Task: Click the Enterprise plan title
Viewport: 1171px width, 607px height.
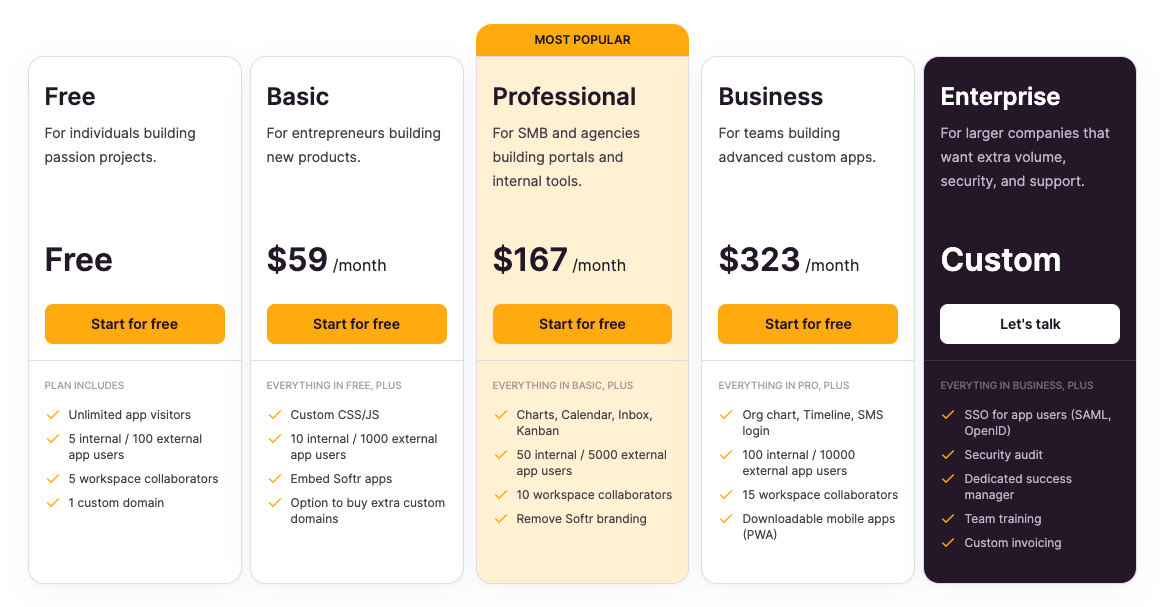Action: [x=1000, y=97]
